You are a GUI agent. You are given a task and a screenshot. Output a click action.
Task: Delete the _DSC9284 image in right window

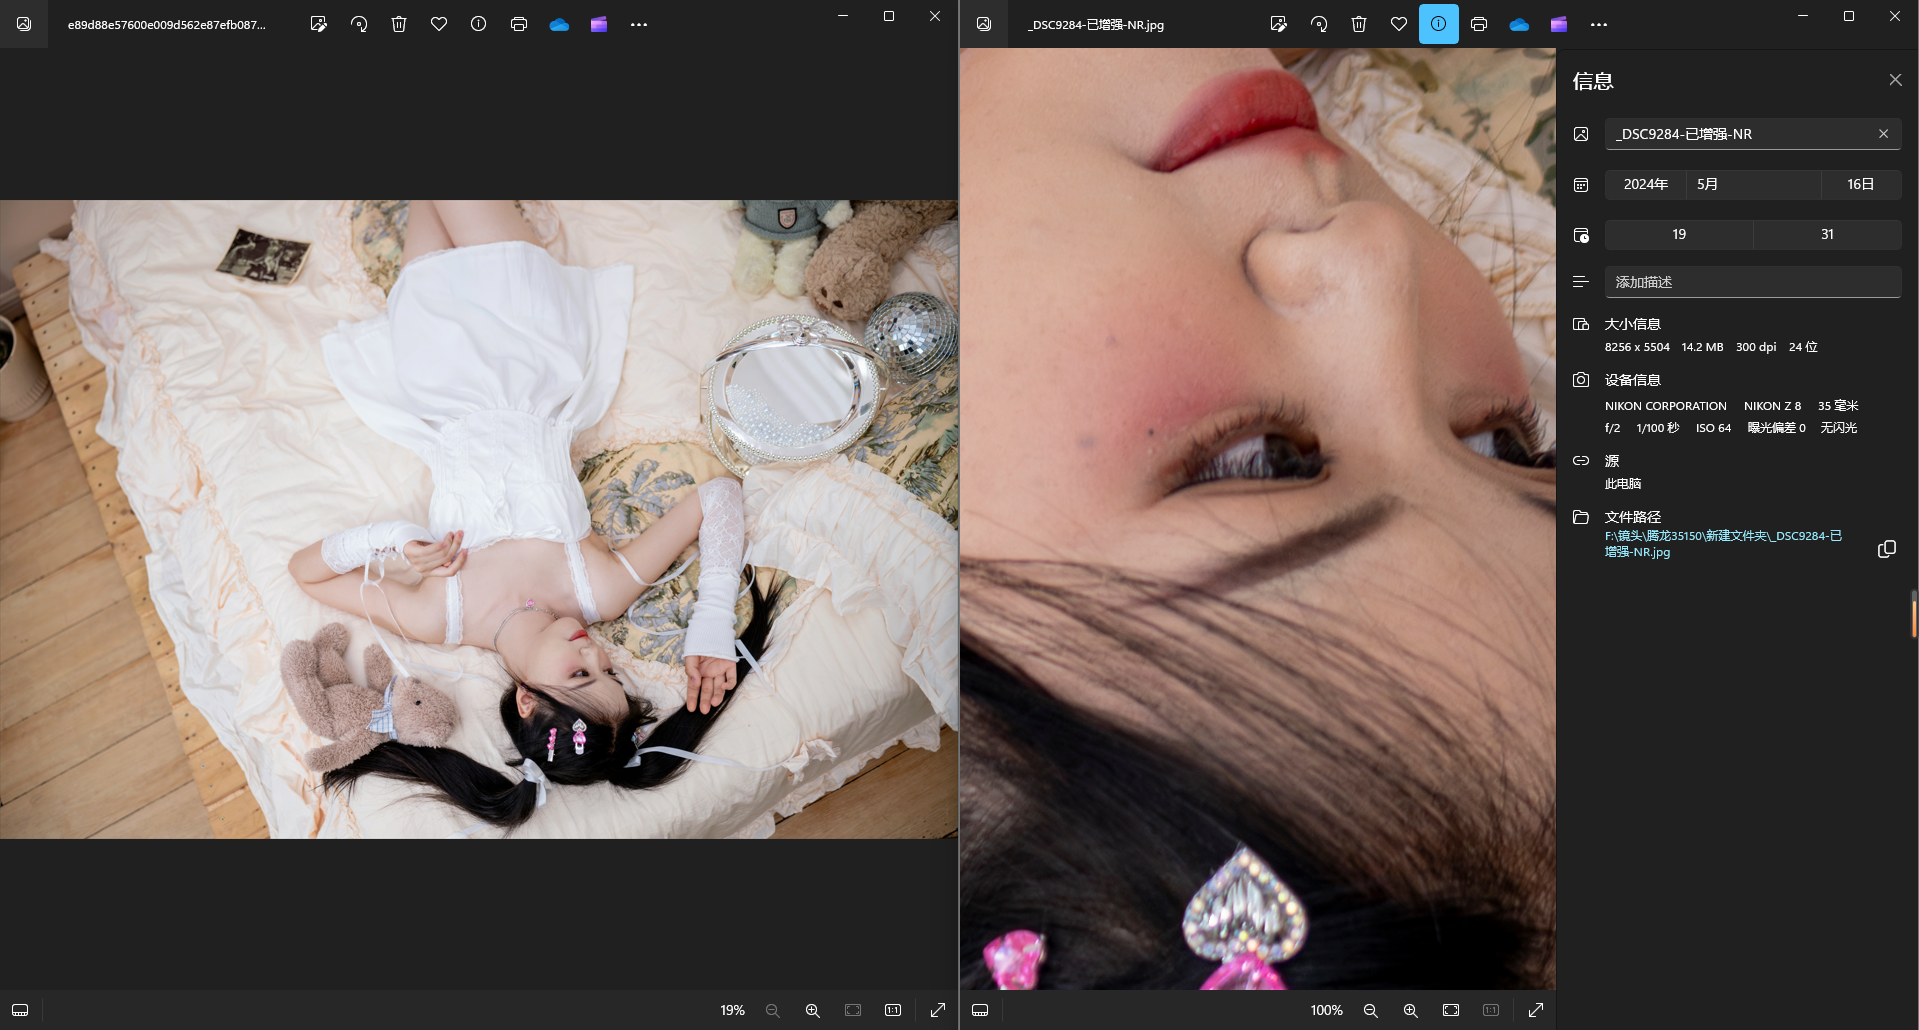[1358, 24]
